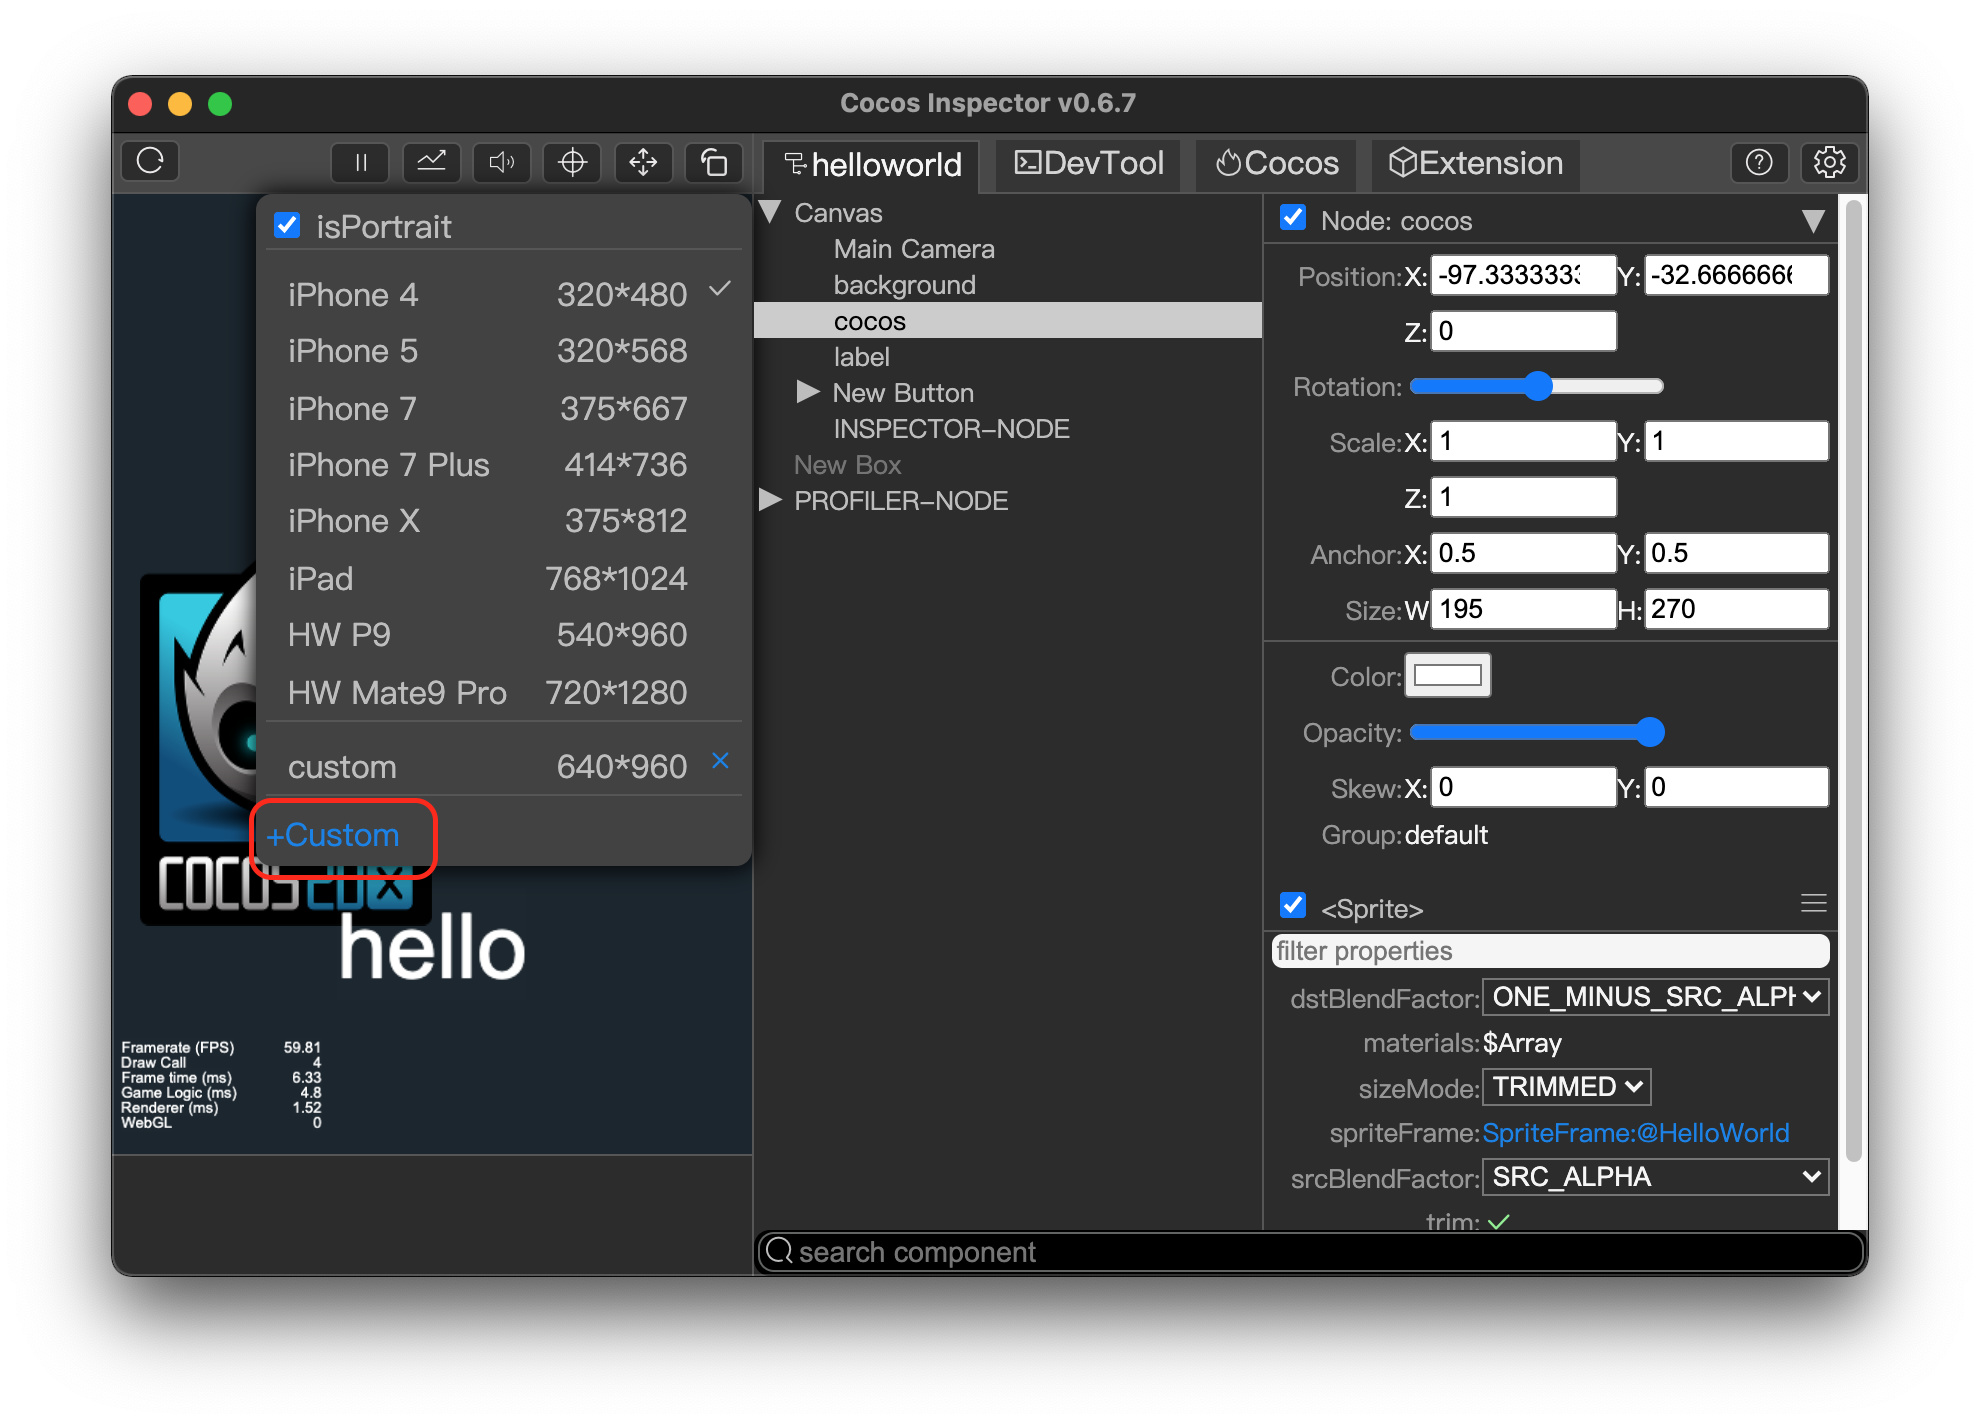Open settings gear icon
Screen dimensions: 1980x1424
(1829, 162)
